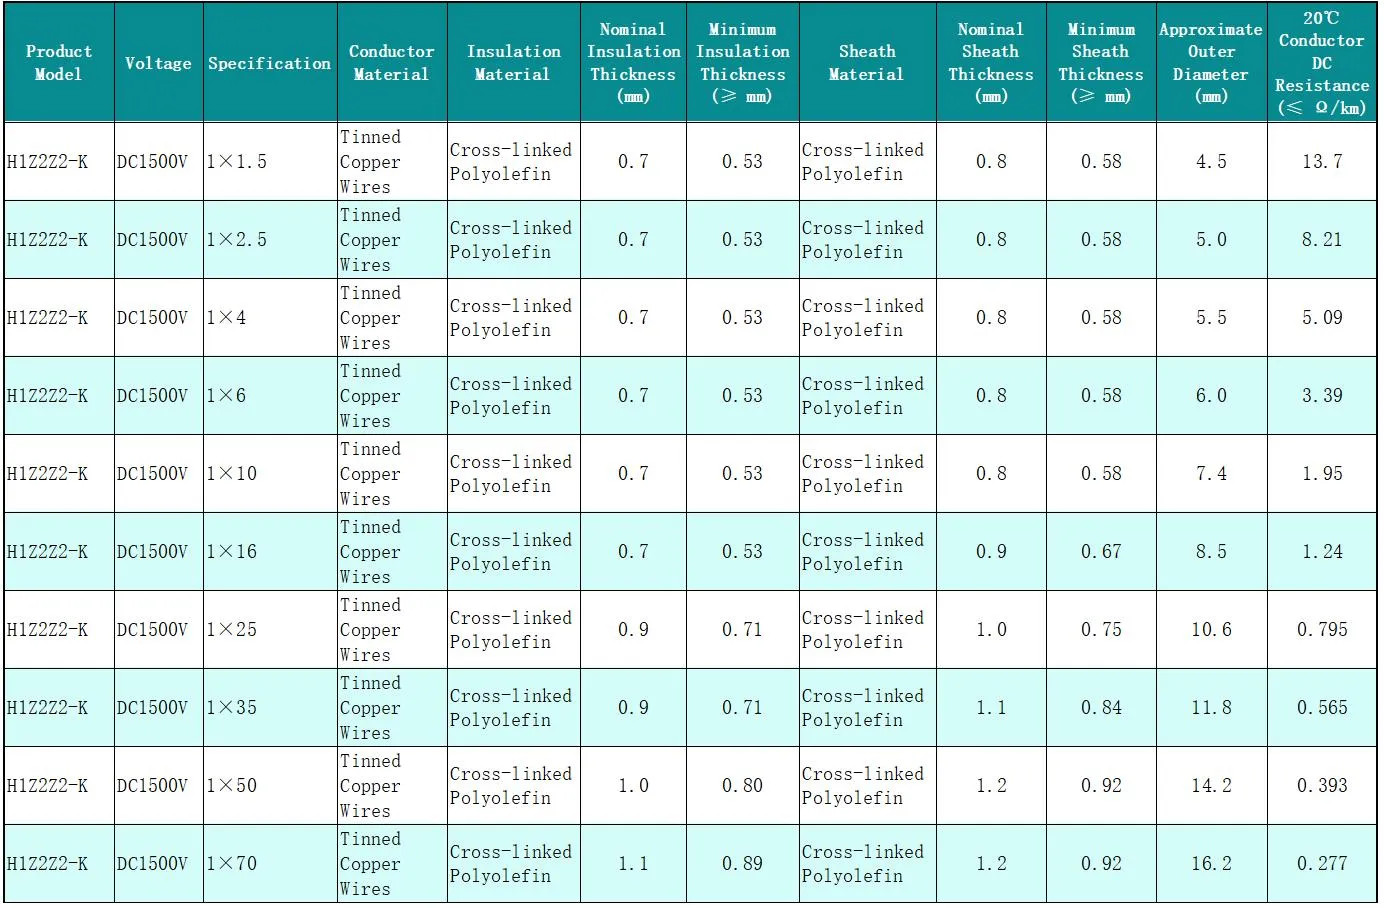Click outer diameter value 5.0
The image size is (1384, 908).
point(1211,239)
